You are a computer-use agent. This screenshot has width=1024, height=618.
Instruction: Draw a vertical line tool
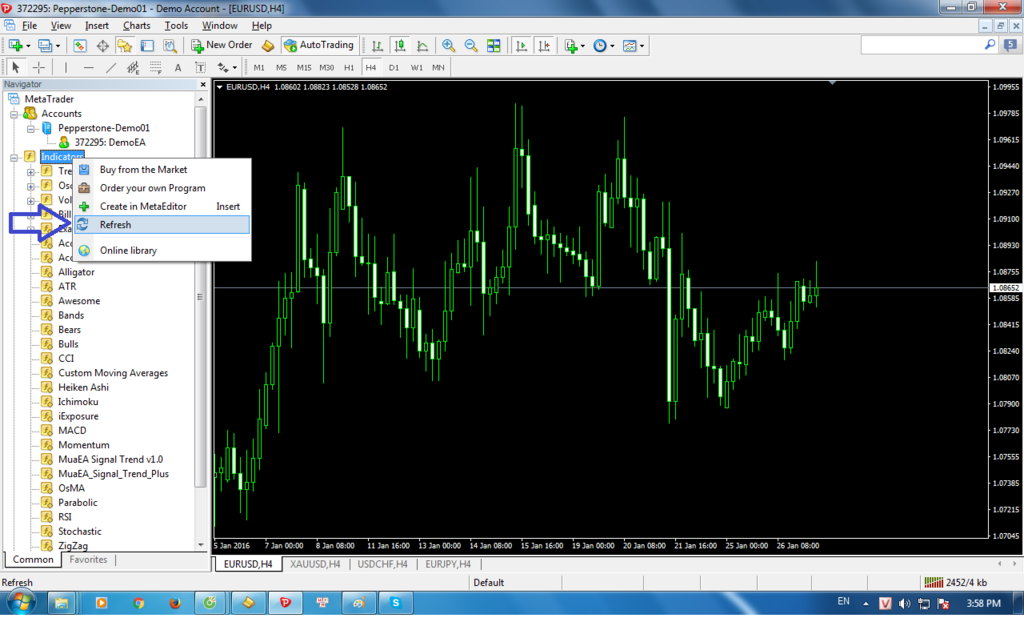65,67
